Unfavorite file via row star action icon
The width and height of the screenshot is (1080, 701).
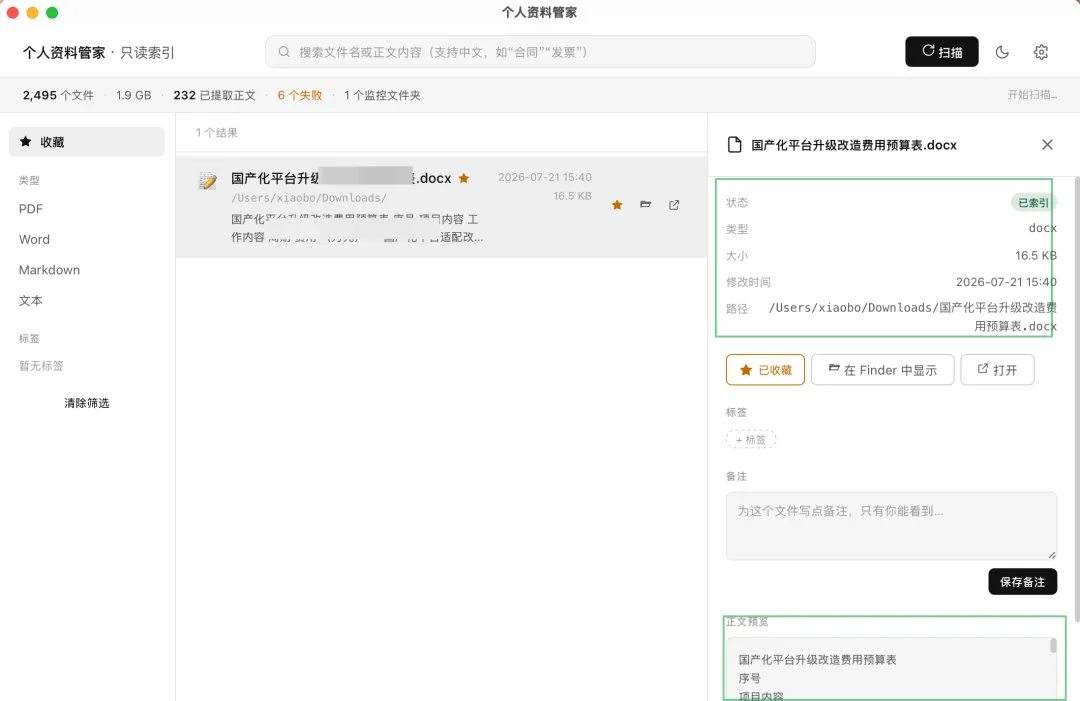617,205
